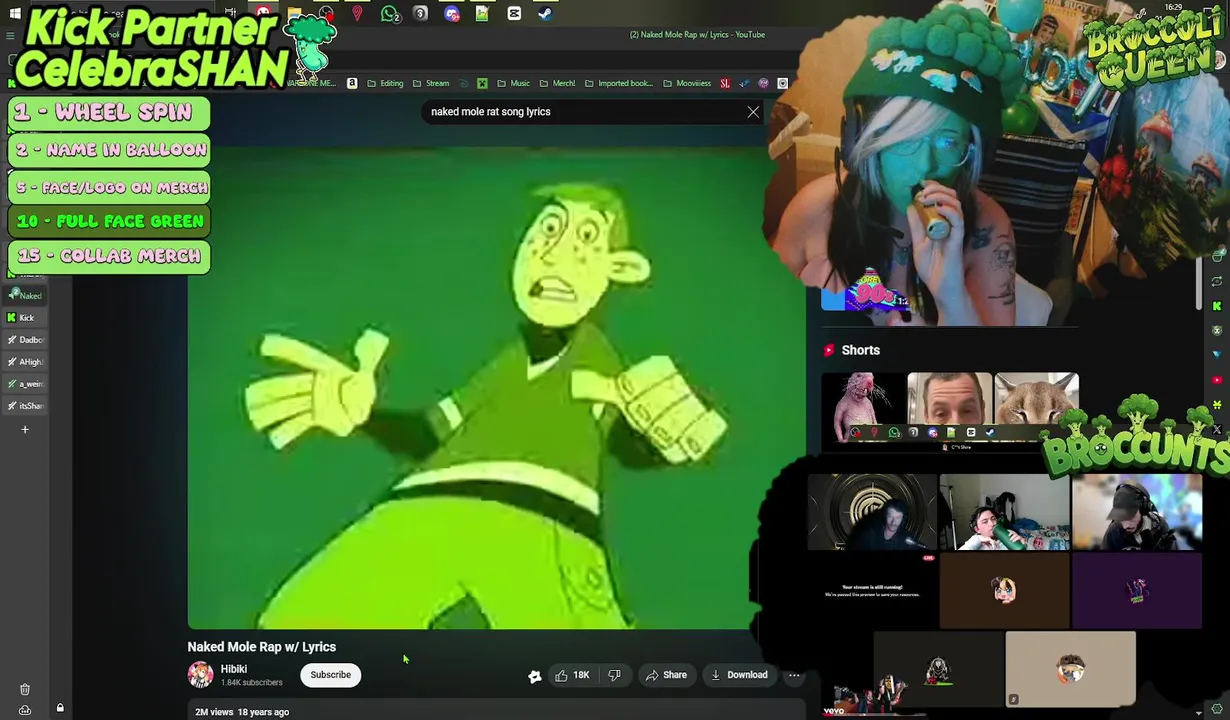Viewport: 1230px width, 720px height.
Task: Click the red map pin taskbar icon
Action: pos(357,14)
